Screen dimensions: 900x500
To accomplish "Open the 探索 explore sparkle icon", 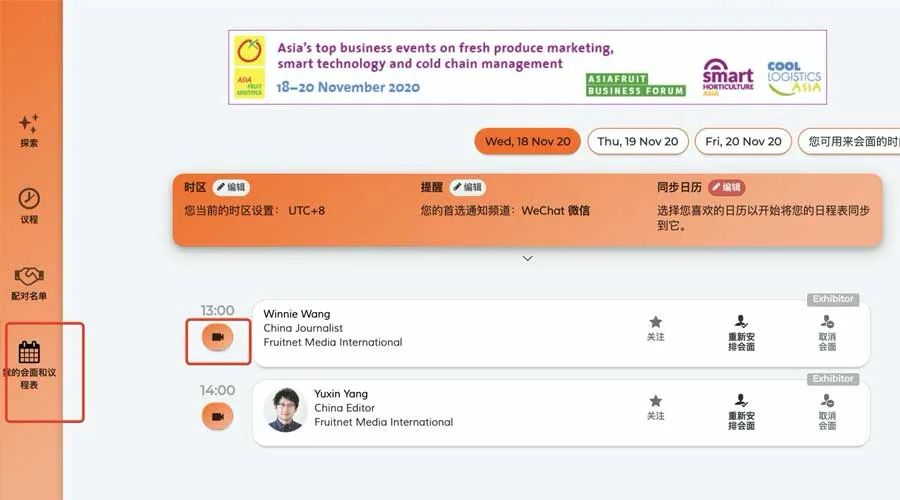I will click(x=29, y=123).
